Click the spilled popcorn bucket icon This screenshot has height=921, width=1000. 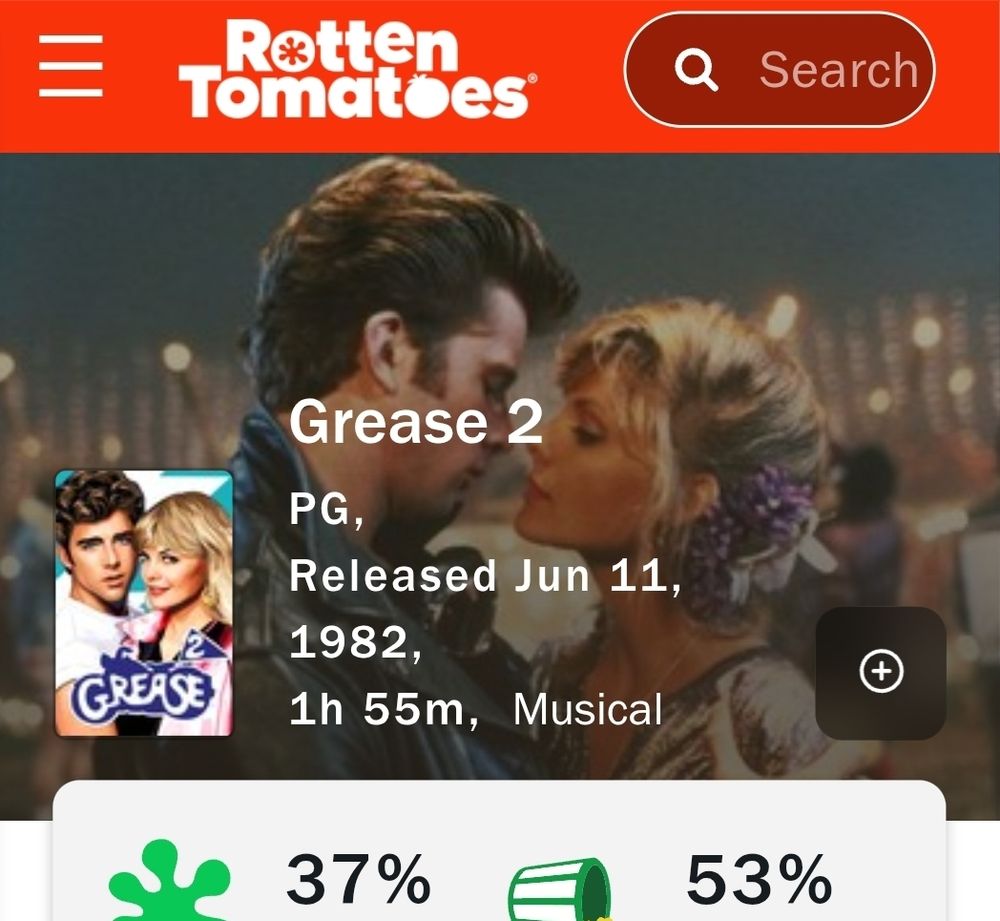click(x=559, y=890)
